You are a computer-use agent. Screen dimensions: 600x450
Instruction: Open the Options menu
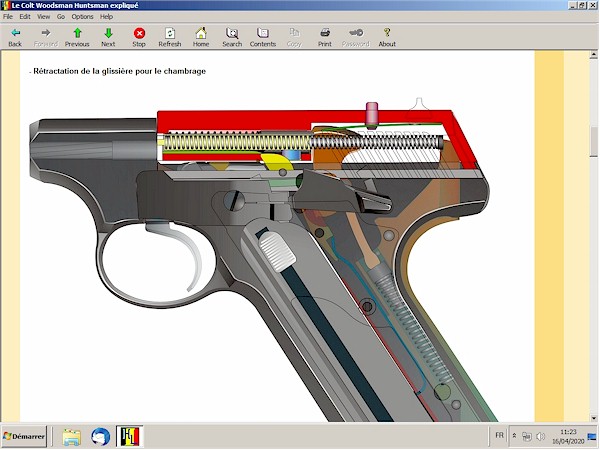(x=82, y=16)
